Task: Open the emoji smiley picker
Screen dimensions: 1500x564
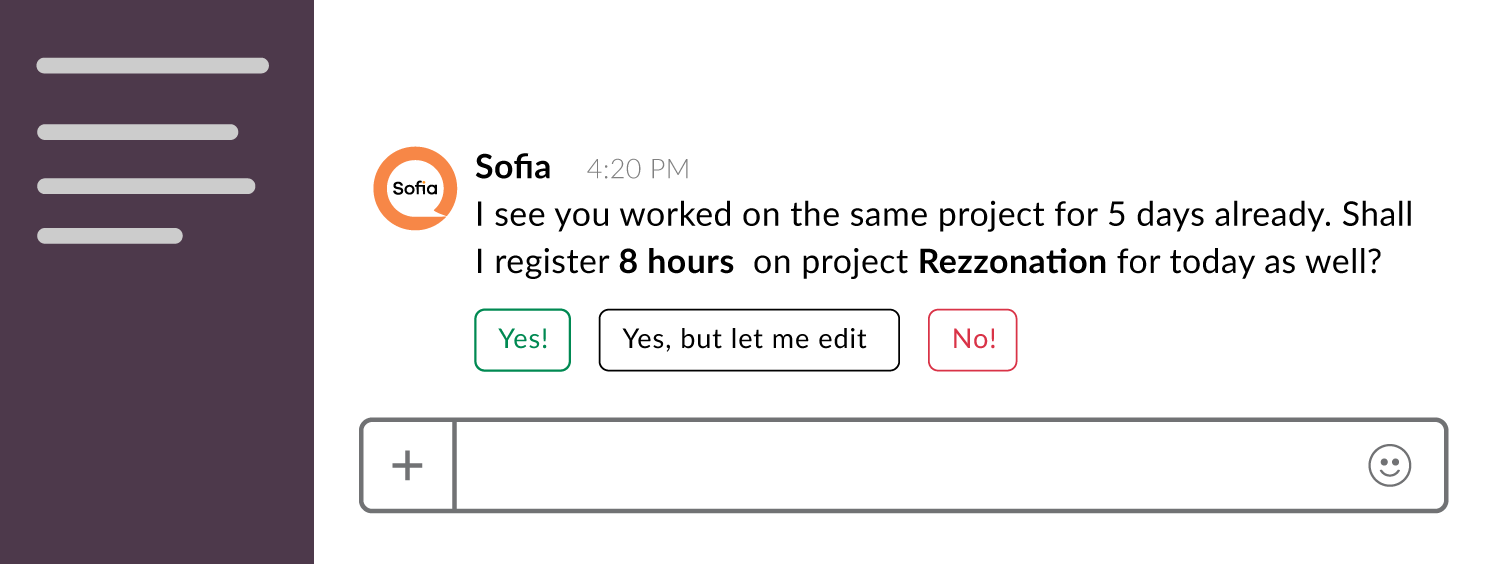Action: (x=1389, y=466)
